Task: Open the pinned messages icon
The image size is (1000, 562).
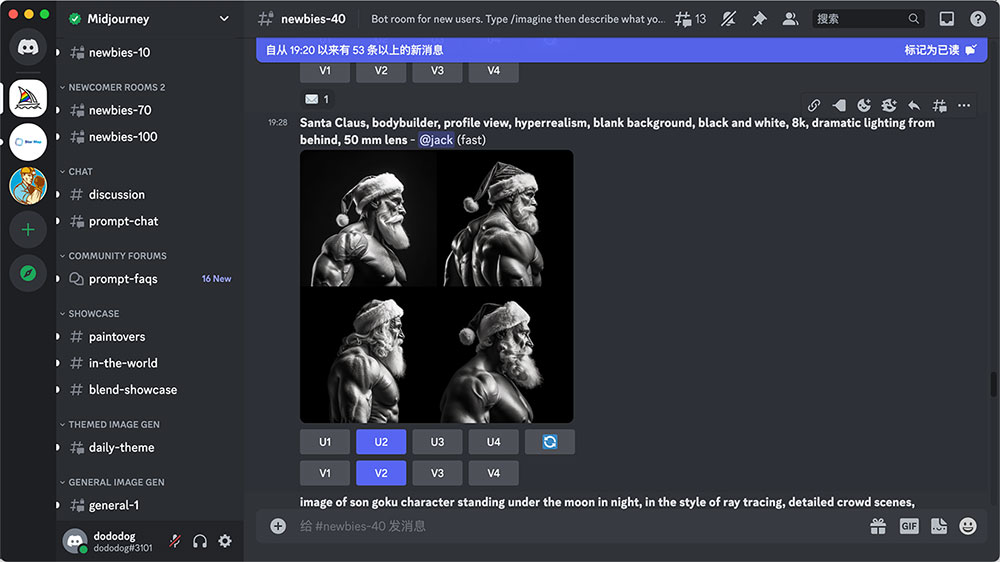Action: click(x=759, y=19)
